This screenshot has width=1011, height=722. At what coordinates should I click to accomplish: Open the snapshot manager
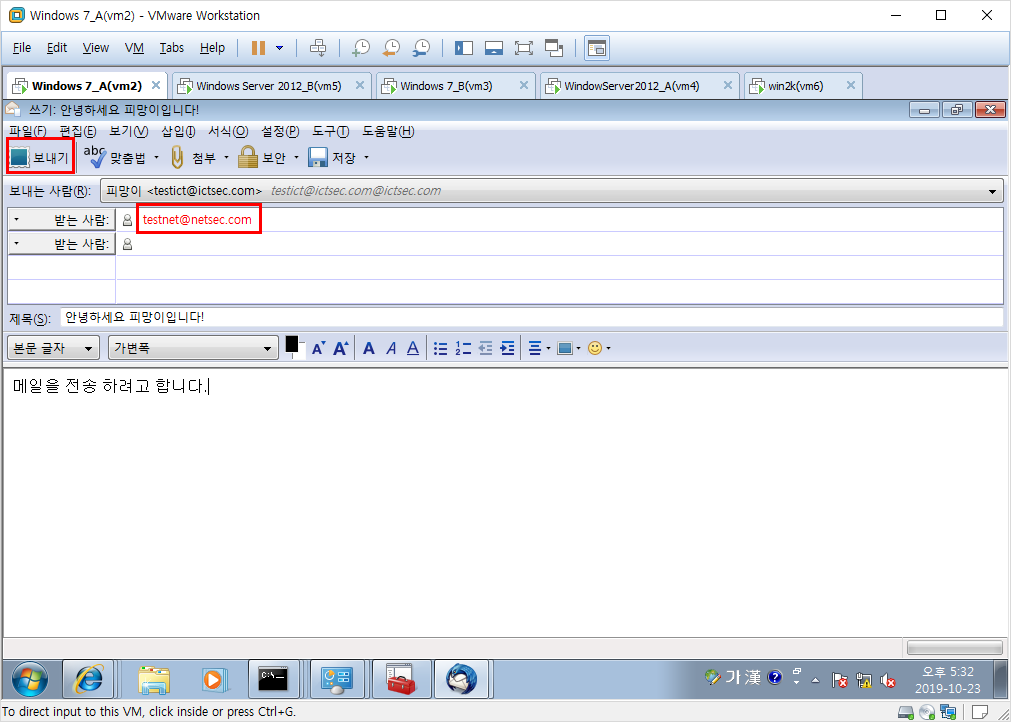422,48
